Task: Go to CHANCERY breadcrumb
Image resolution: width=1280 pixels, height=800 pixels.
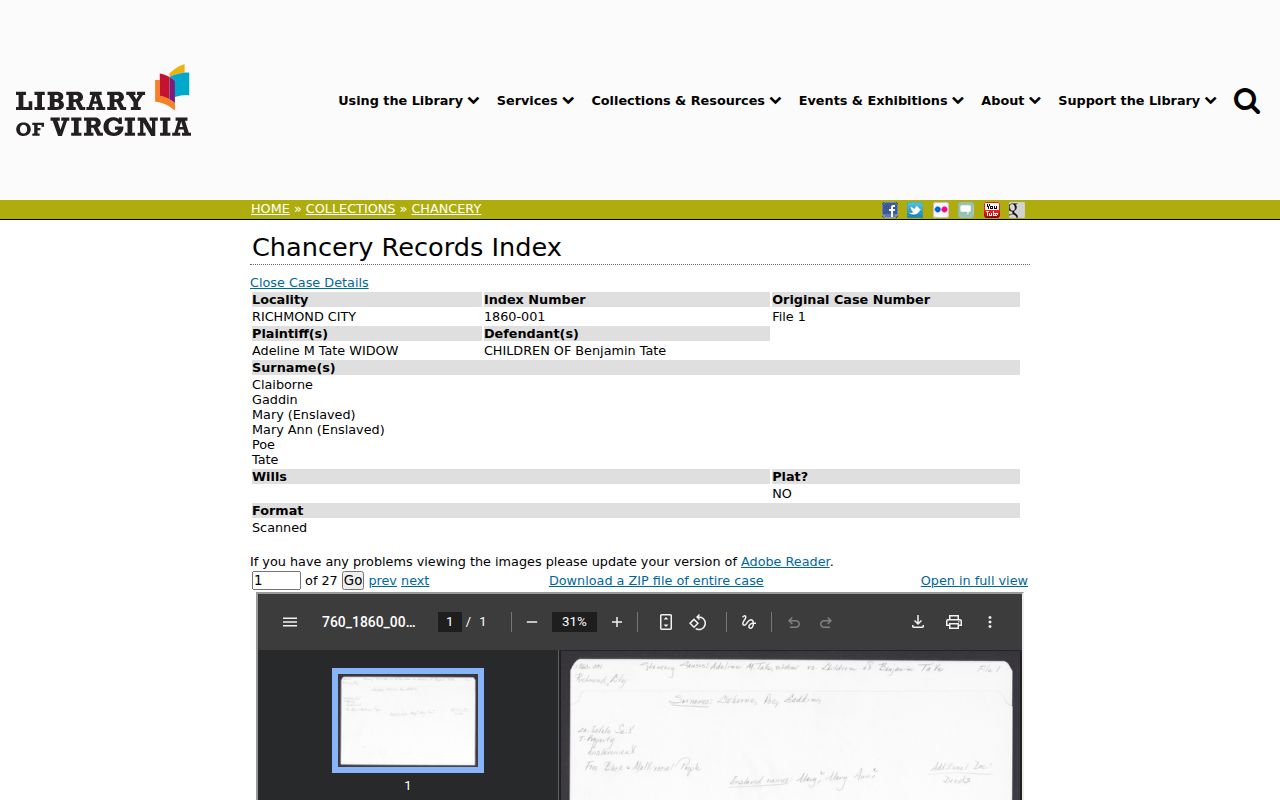Action: click(446, 209)
